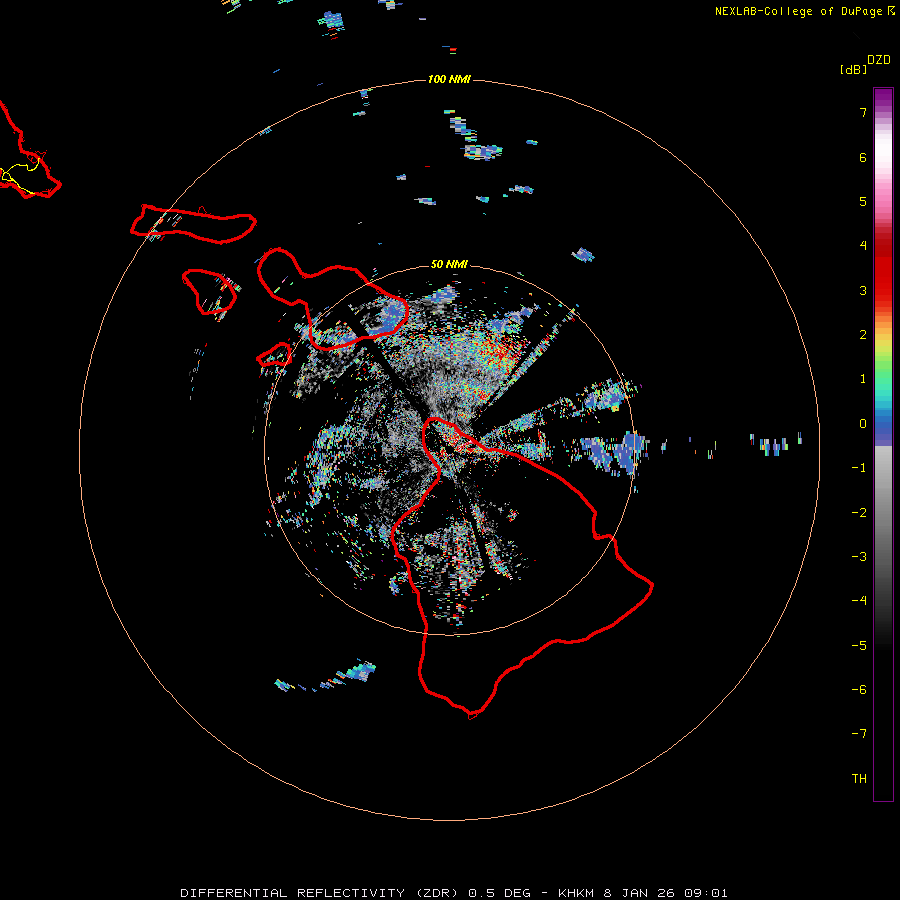Click the 4 value on color scale

(x=863, y=246)
